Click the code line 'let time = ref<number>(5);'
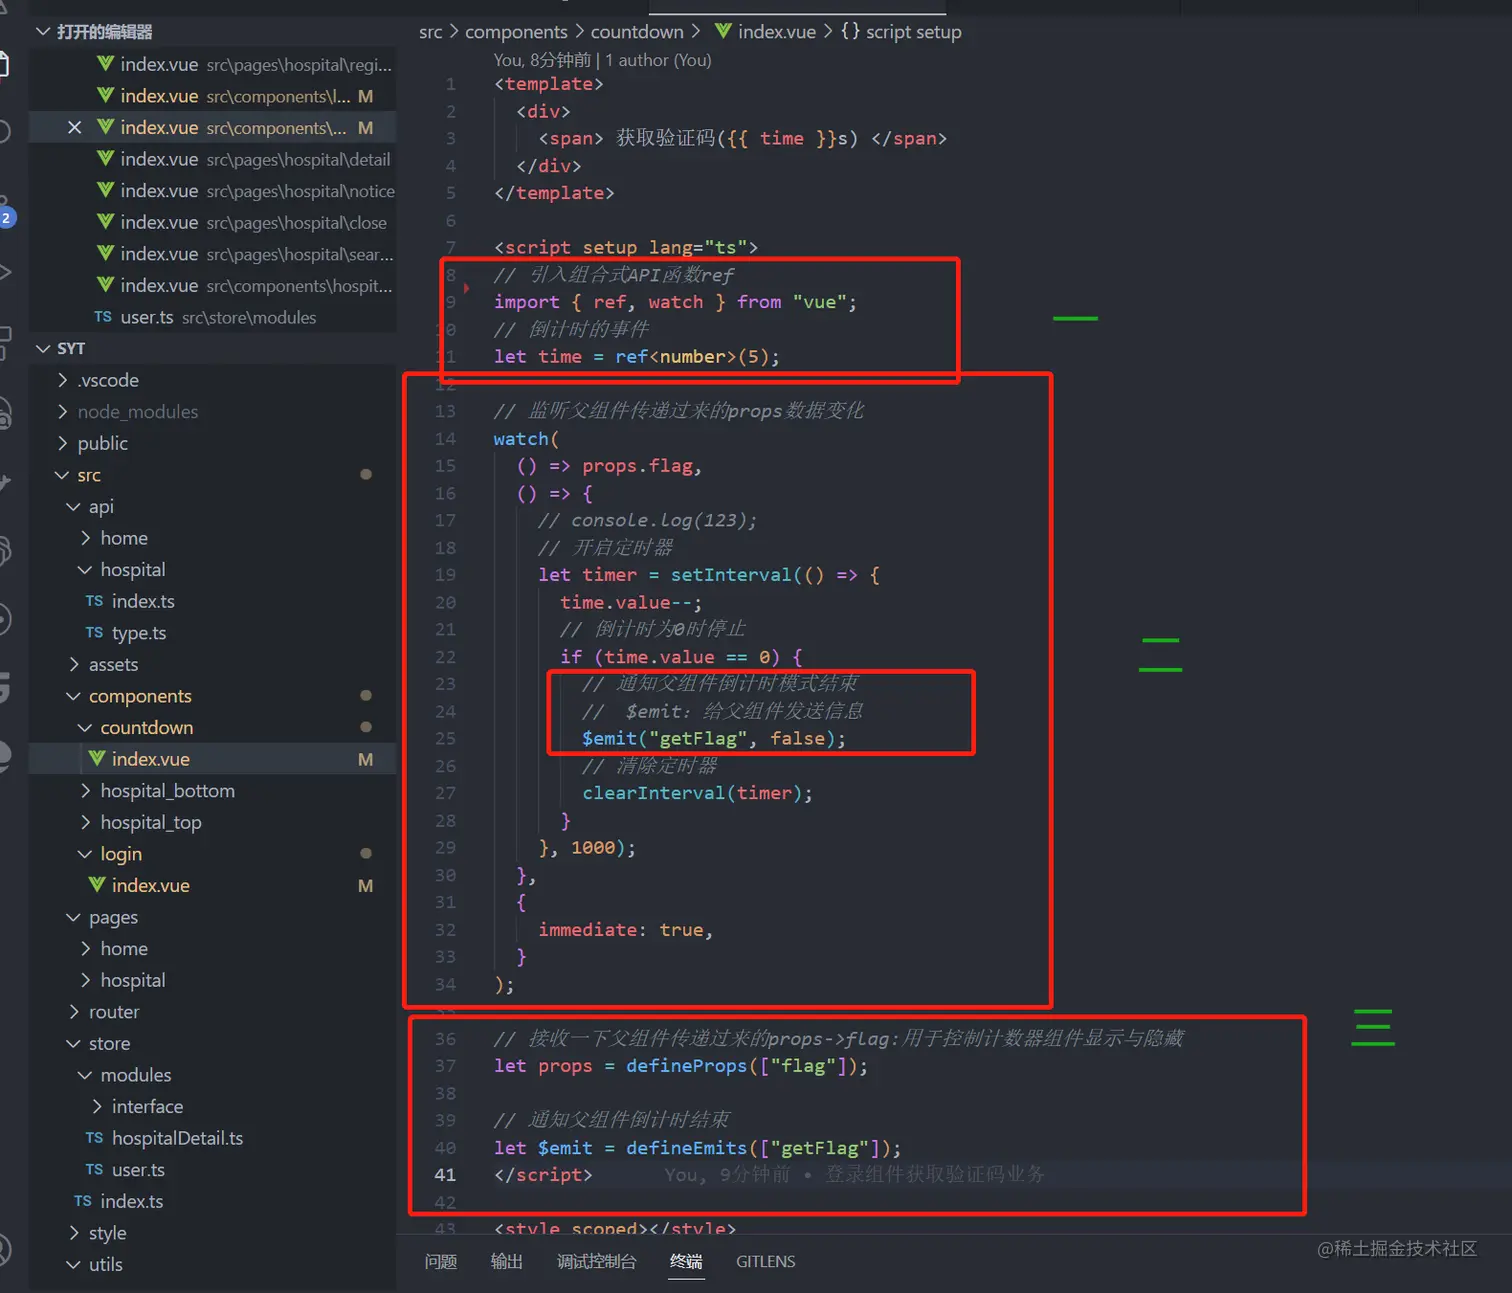 click(636, 357)
